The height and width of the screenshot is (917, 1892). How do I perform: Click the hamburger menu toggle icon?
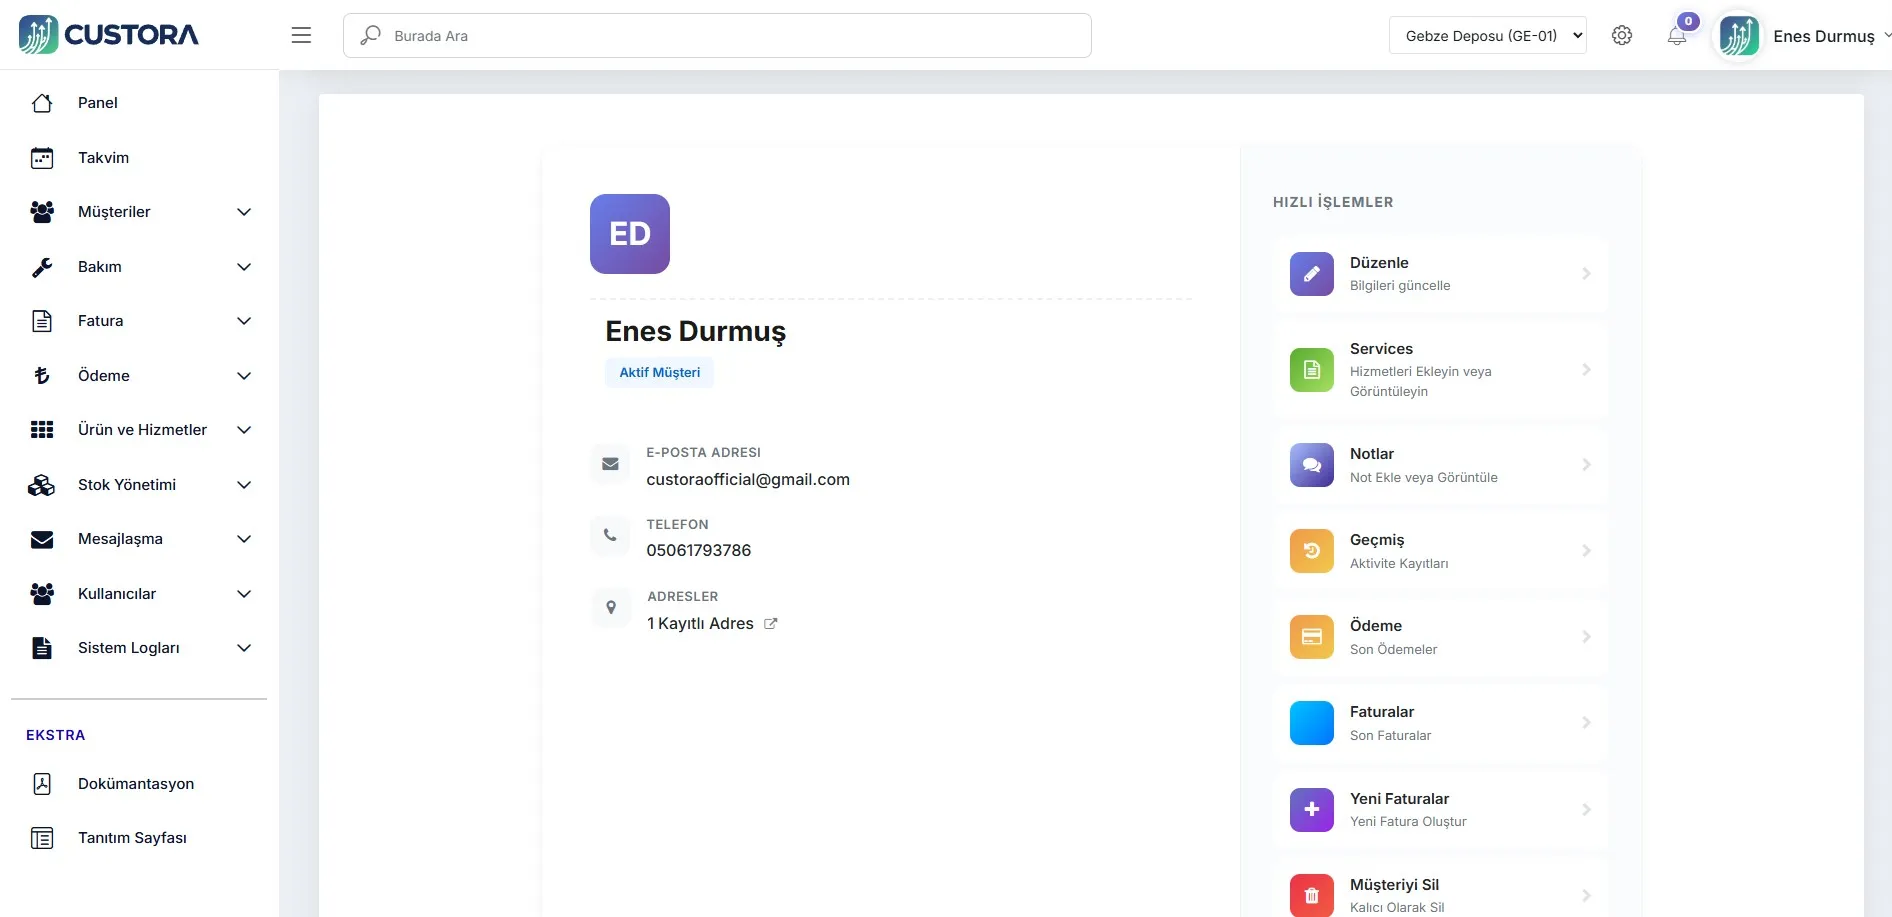tap(301, 36)
